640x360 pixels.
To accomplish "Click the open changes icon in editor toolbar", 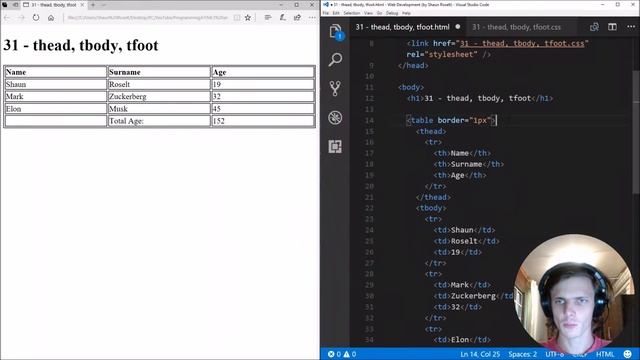I will [x=594, y=27].
